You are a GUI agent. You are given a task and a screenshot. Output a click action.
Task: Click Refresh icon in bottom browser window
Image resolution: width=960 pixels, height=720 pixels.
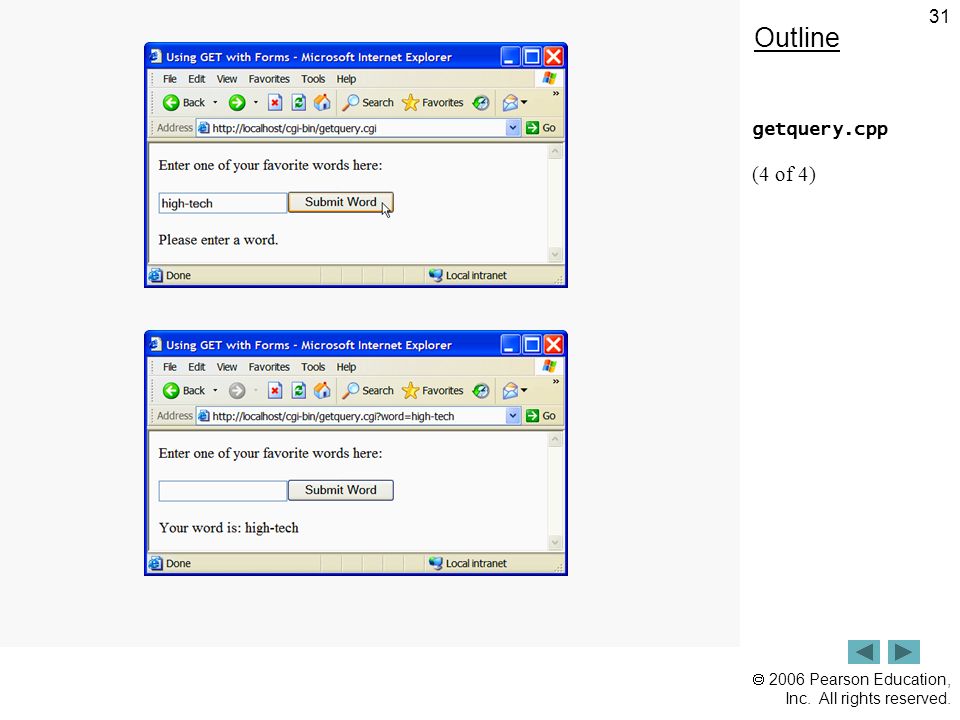tap(298, 391)
